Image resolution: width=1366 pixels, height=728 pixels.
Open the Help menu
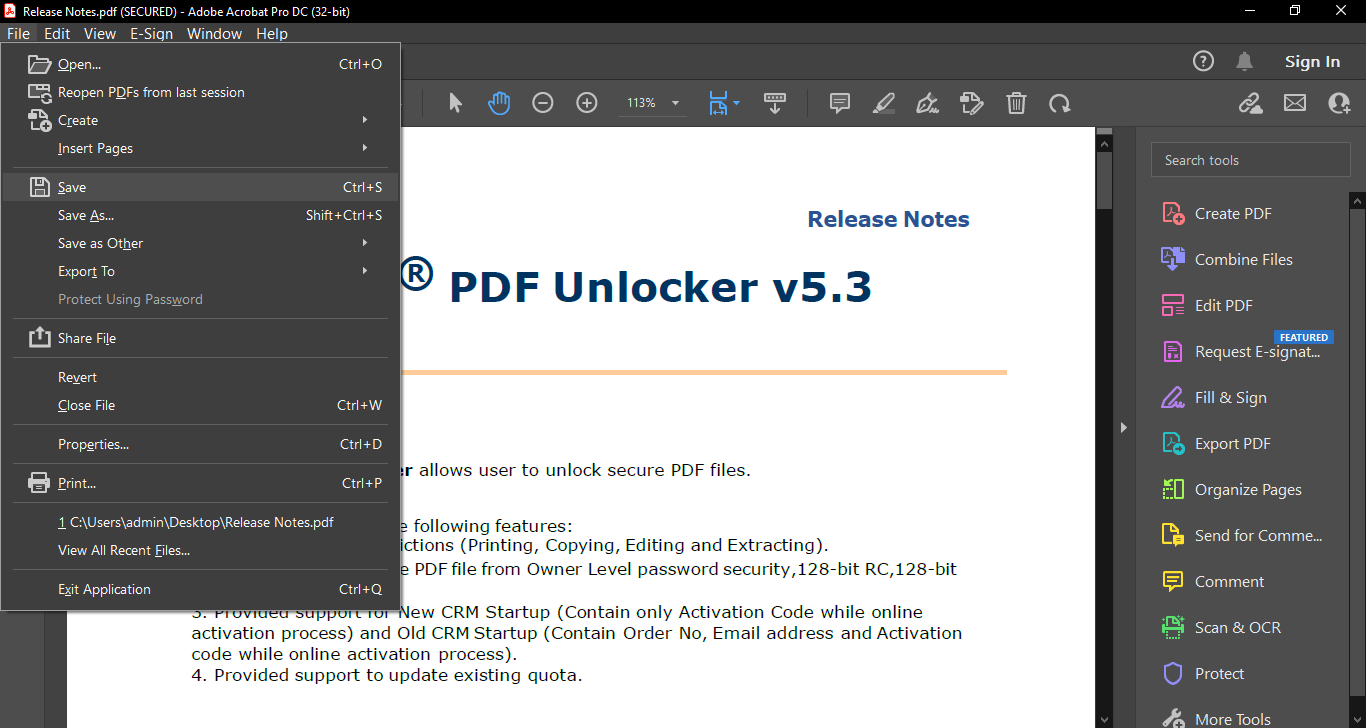272,33
